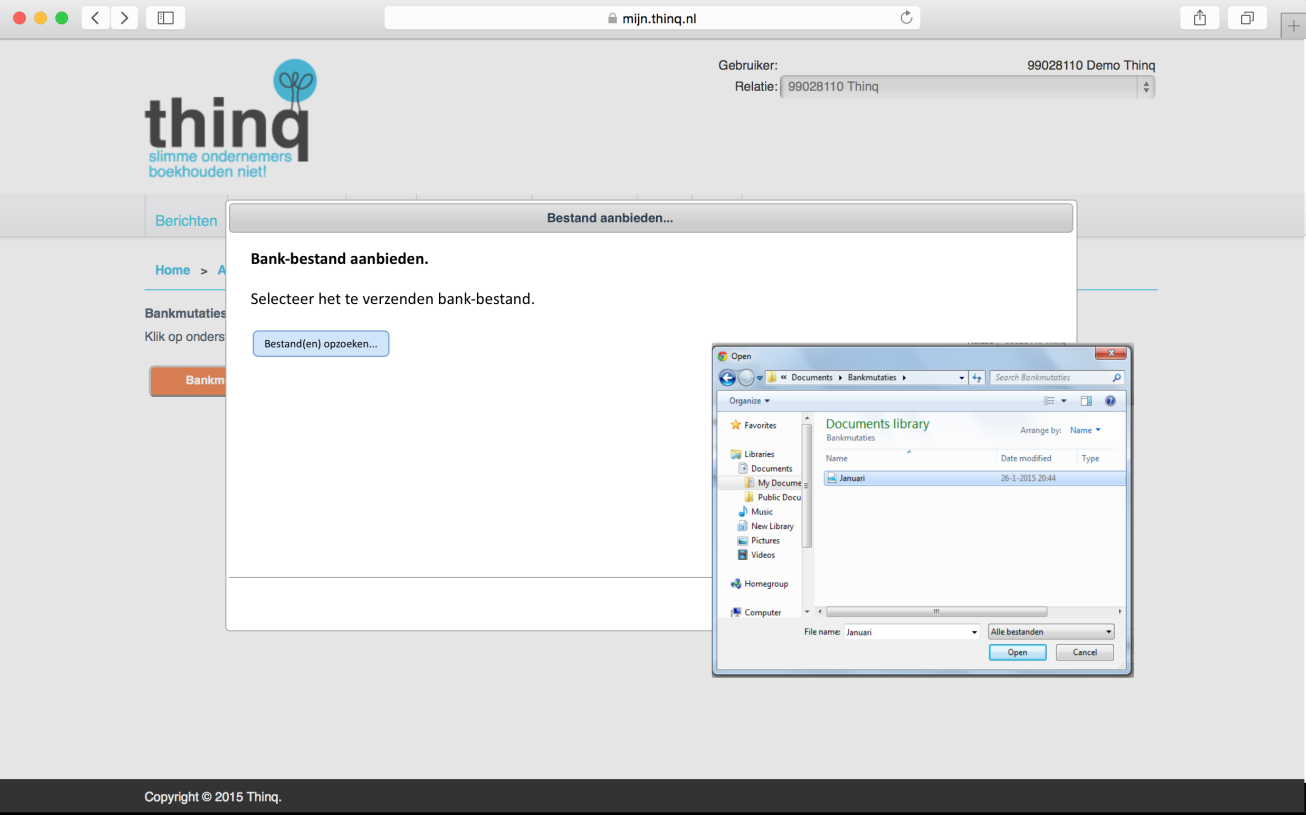Select Libraries in the navigation pane
Screen dimensions: 1306x815
tap(751, 454)
